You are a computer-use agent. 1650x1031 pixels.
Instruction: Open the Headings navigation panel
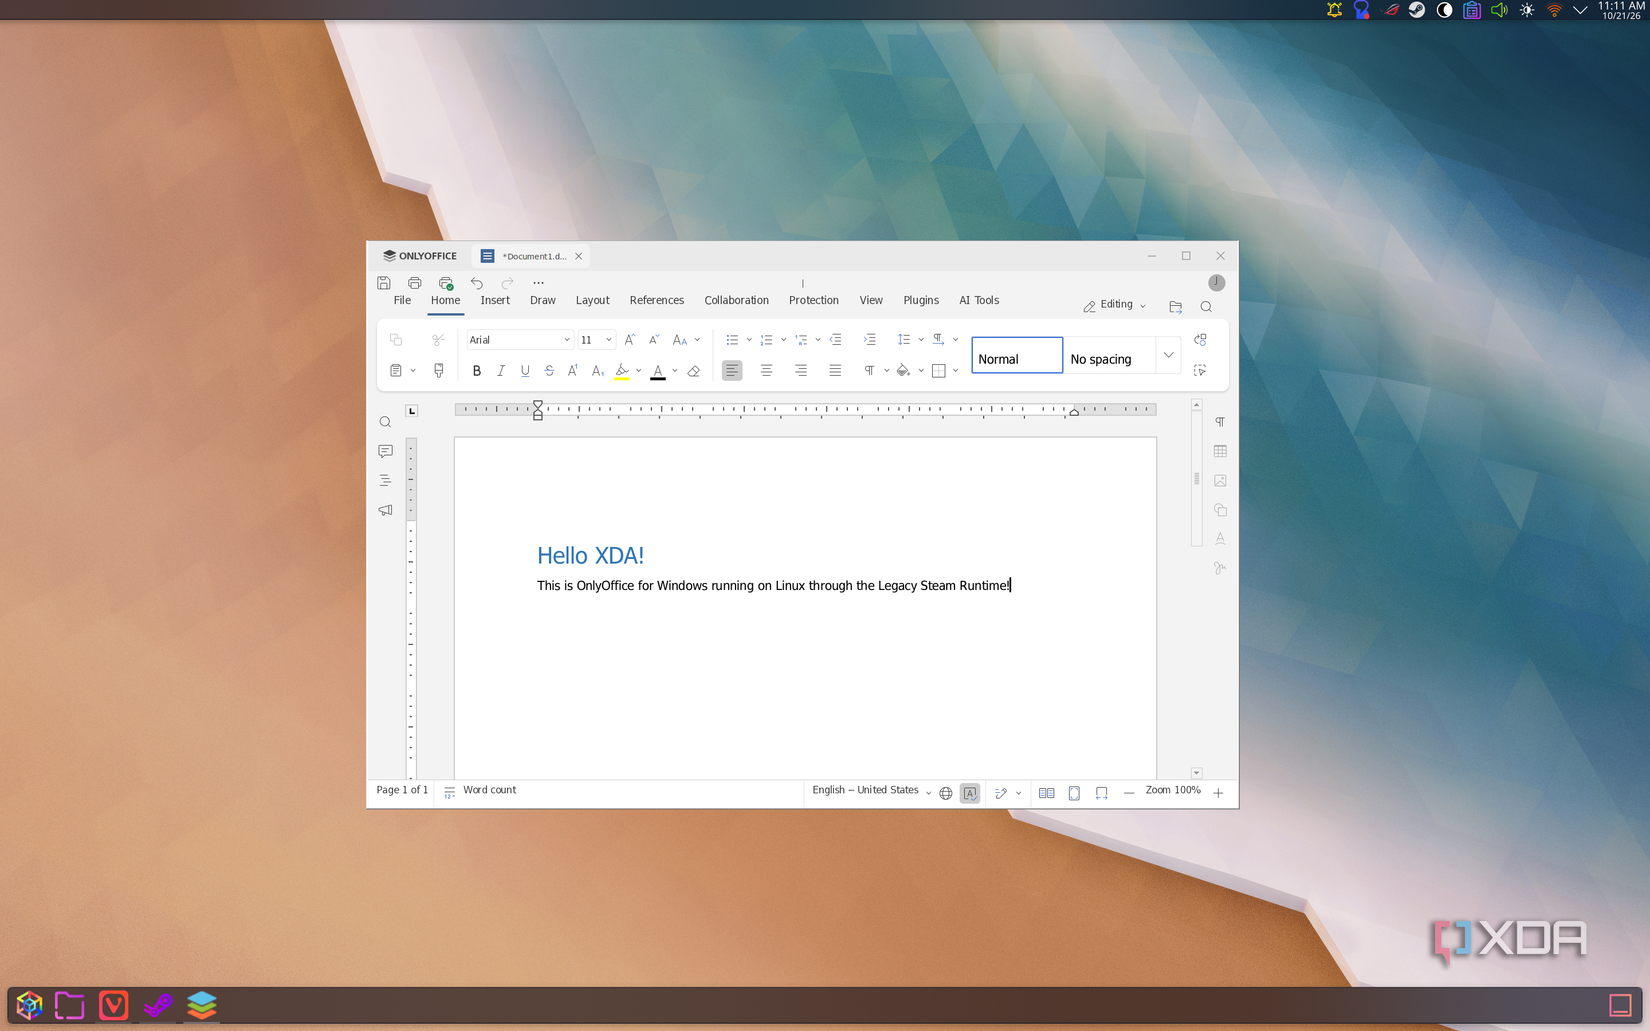385,481
